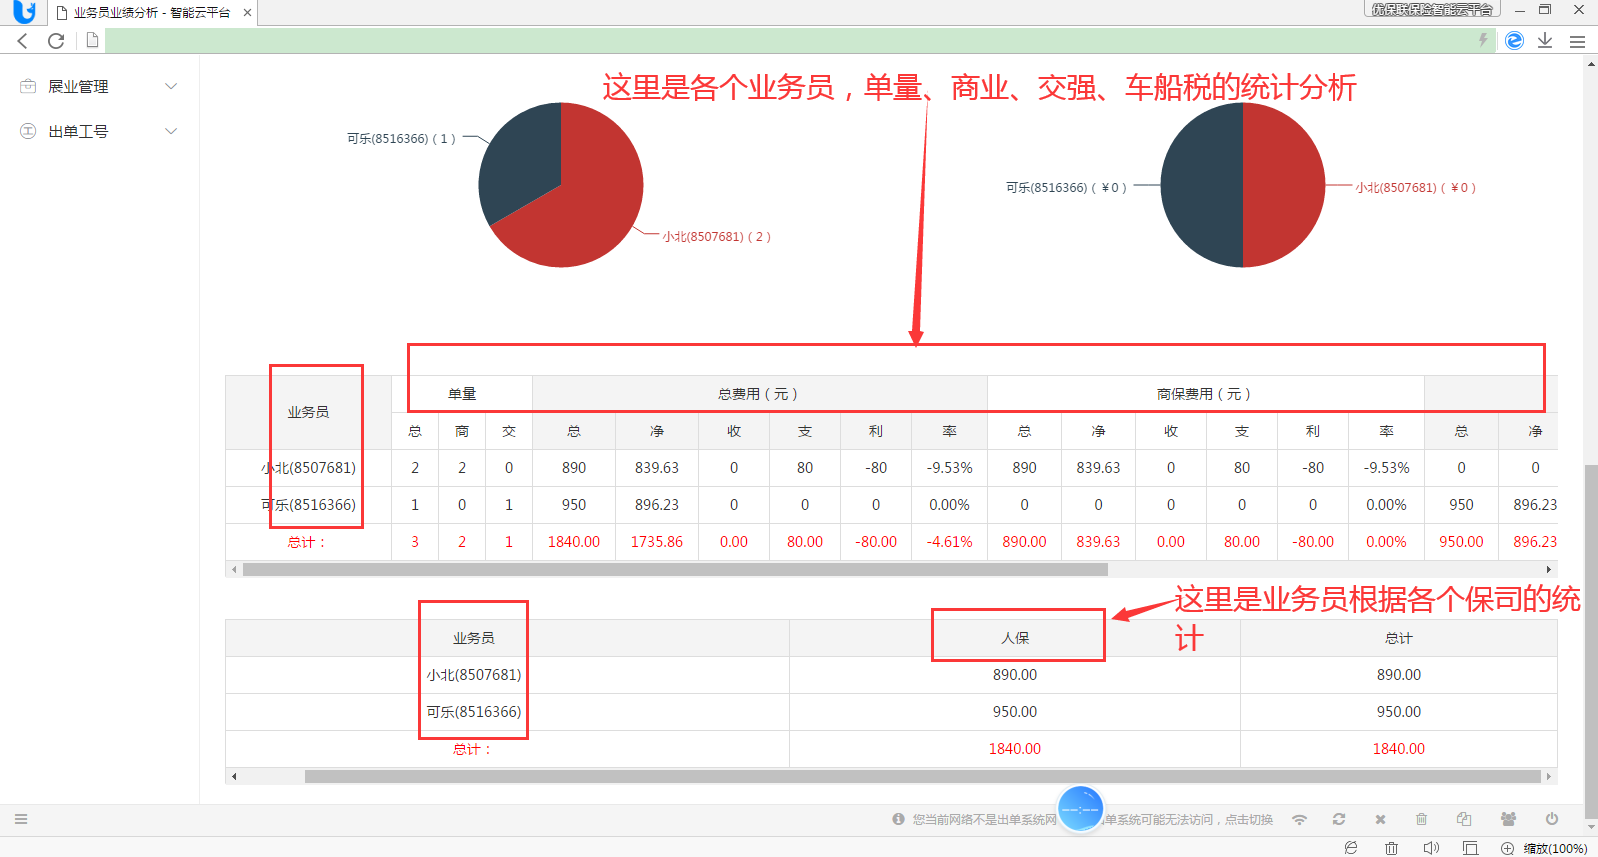This screenshot has height=857, width=1598.
Task: Toggle the sidebar collapse icon at bottom left
Action: point(21,819)
